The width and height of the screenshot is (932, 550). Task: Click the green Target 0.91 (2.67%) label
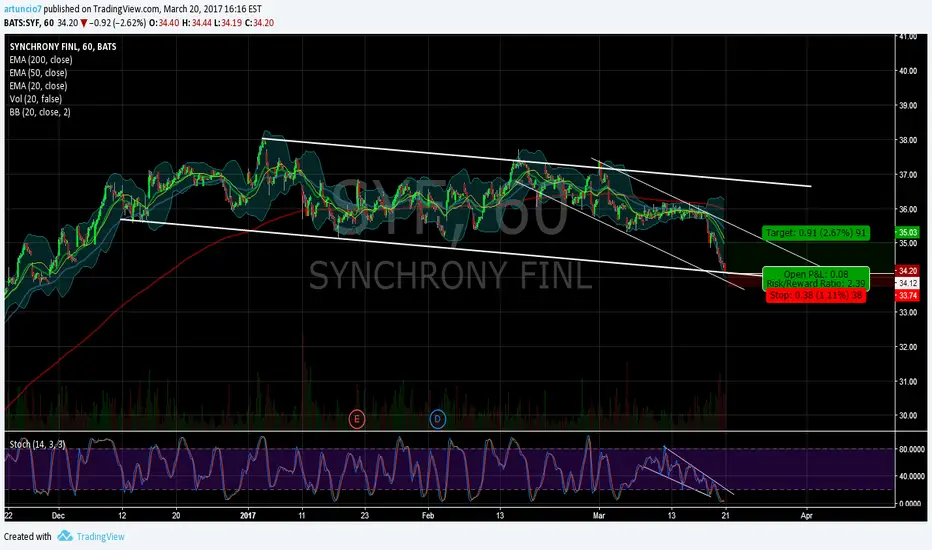point(816,232)
